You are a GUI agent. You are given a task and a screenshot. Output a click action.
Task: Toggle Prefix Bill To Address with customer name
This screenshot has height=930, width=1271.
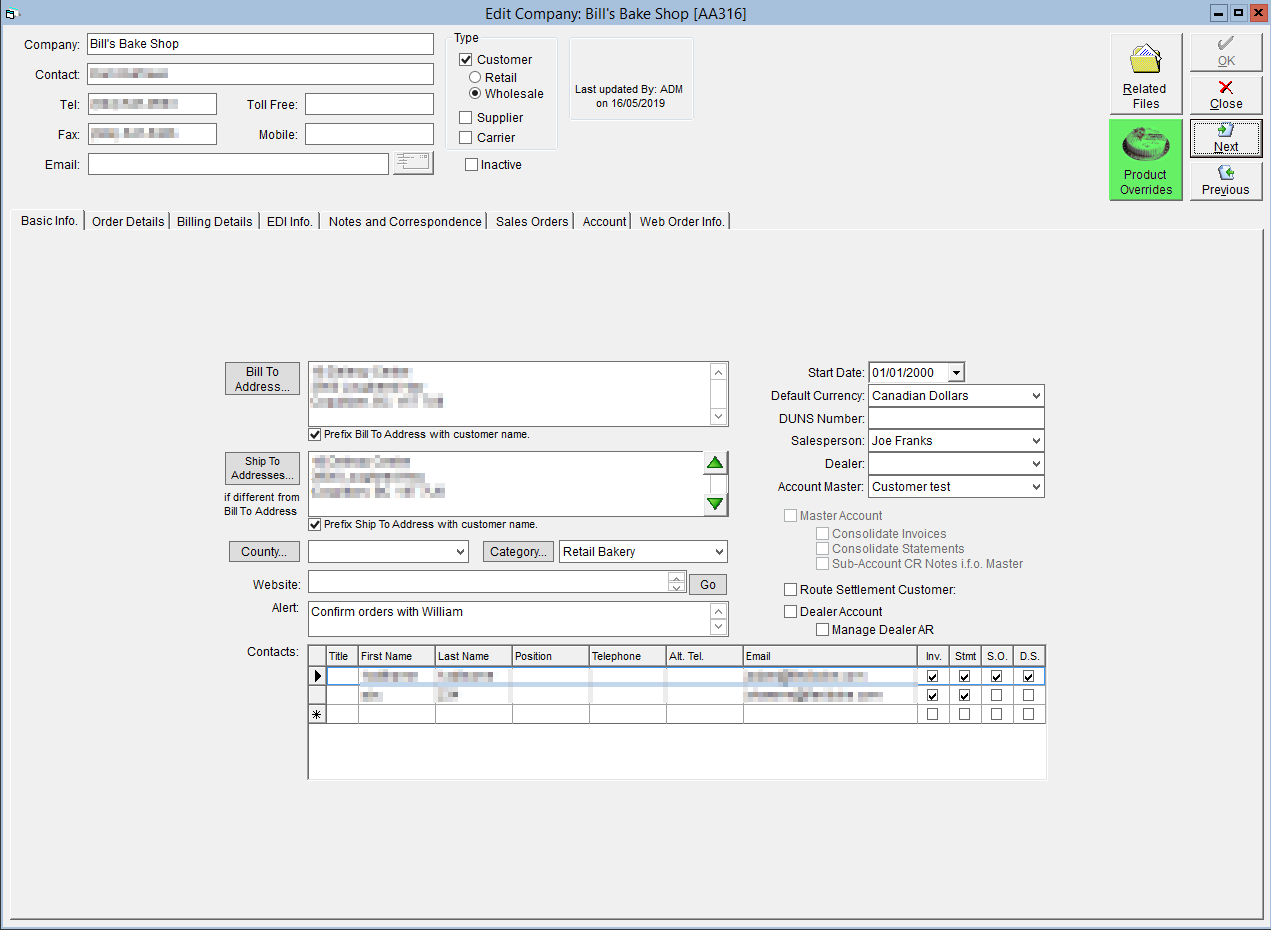[315, 435]
